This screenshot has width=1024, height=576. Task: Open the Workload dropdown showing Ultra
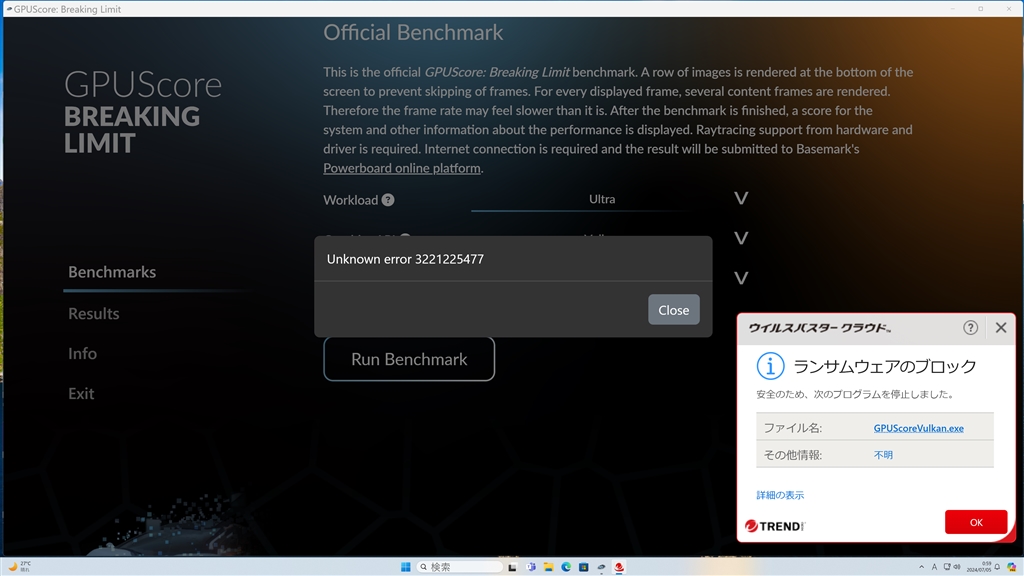click(x=601, y=199)
